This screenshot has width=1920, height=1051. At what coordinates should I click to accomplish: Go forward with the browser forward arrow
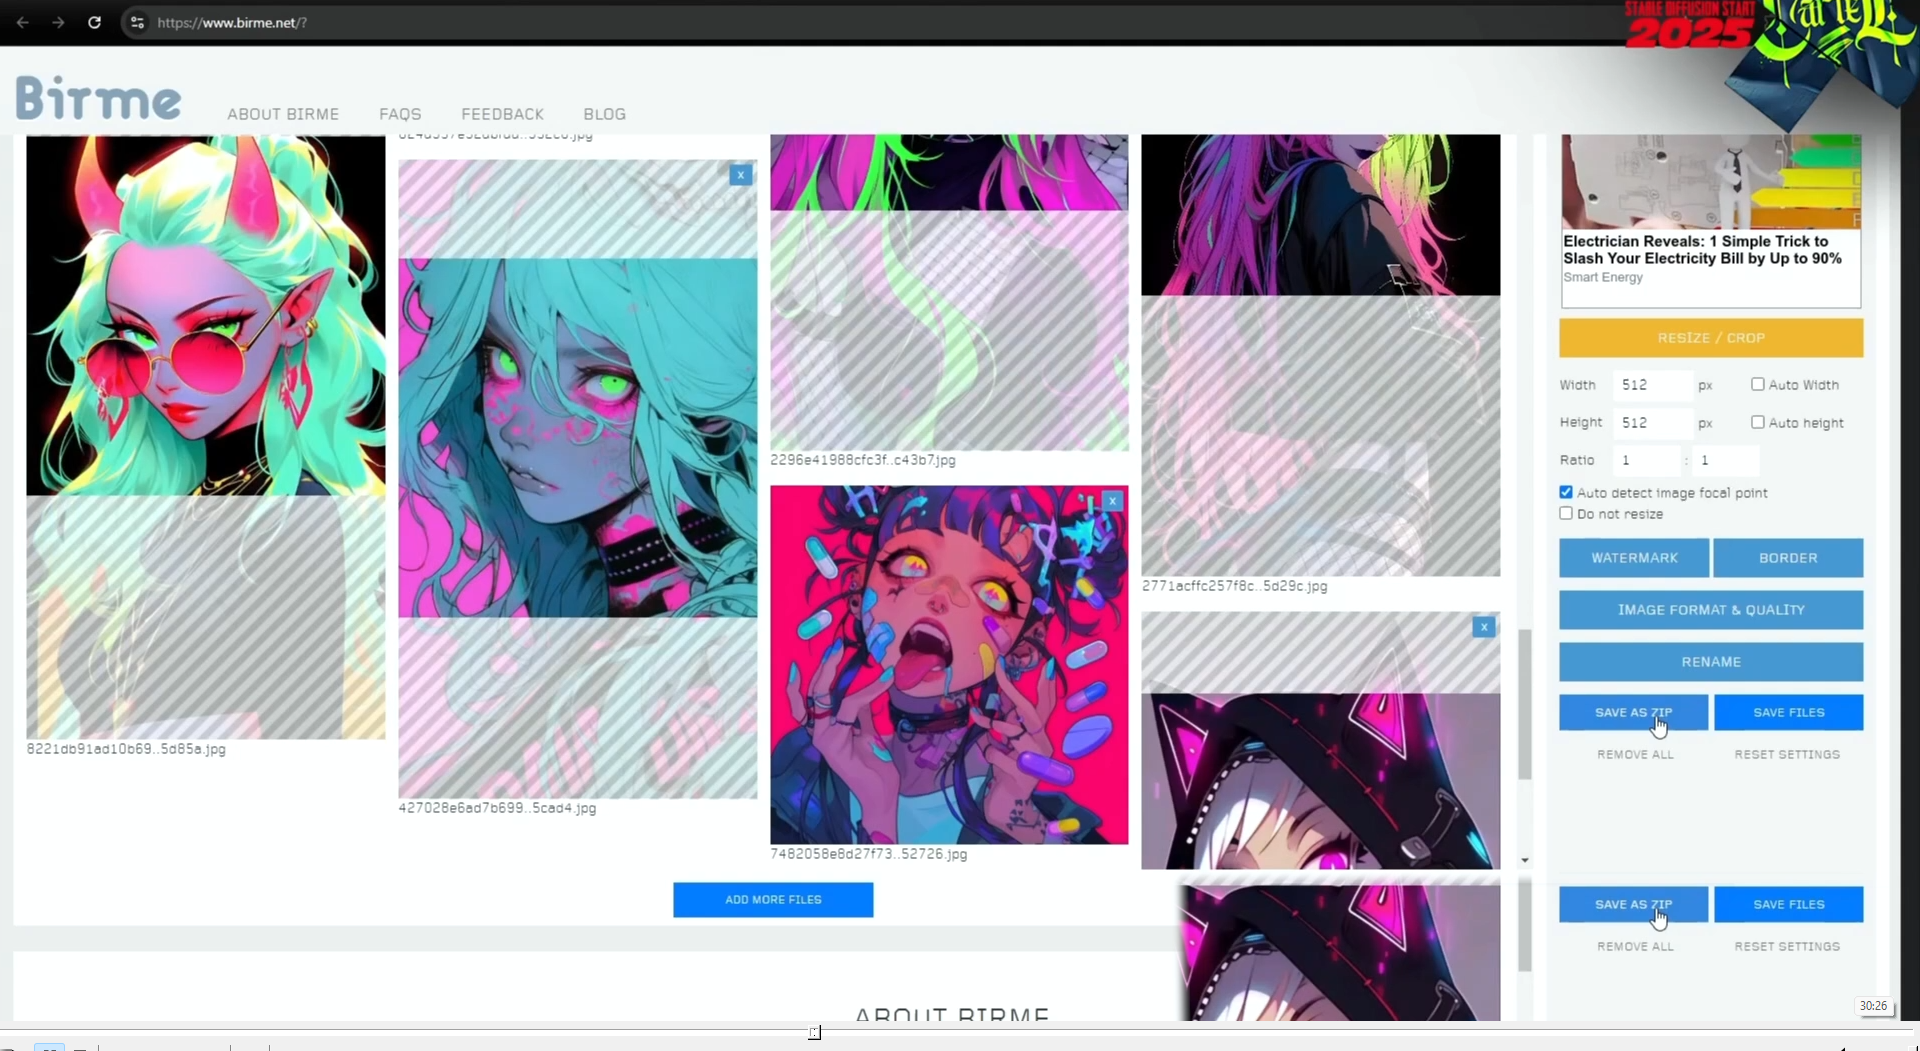click(58, 22)
